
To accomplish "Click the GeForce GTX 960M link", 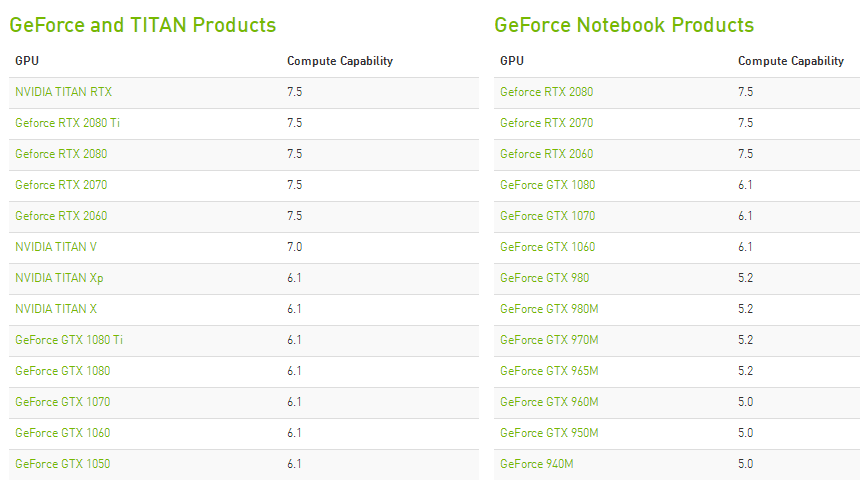I will [549, 402].
